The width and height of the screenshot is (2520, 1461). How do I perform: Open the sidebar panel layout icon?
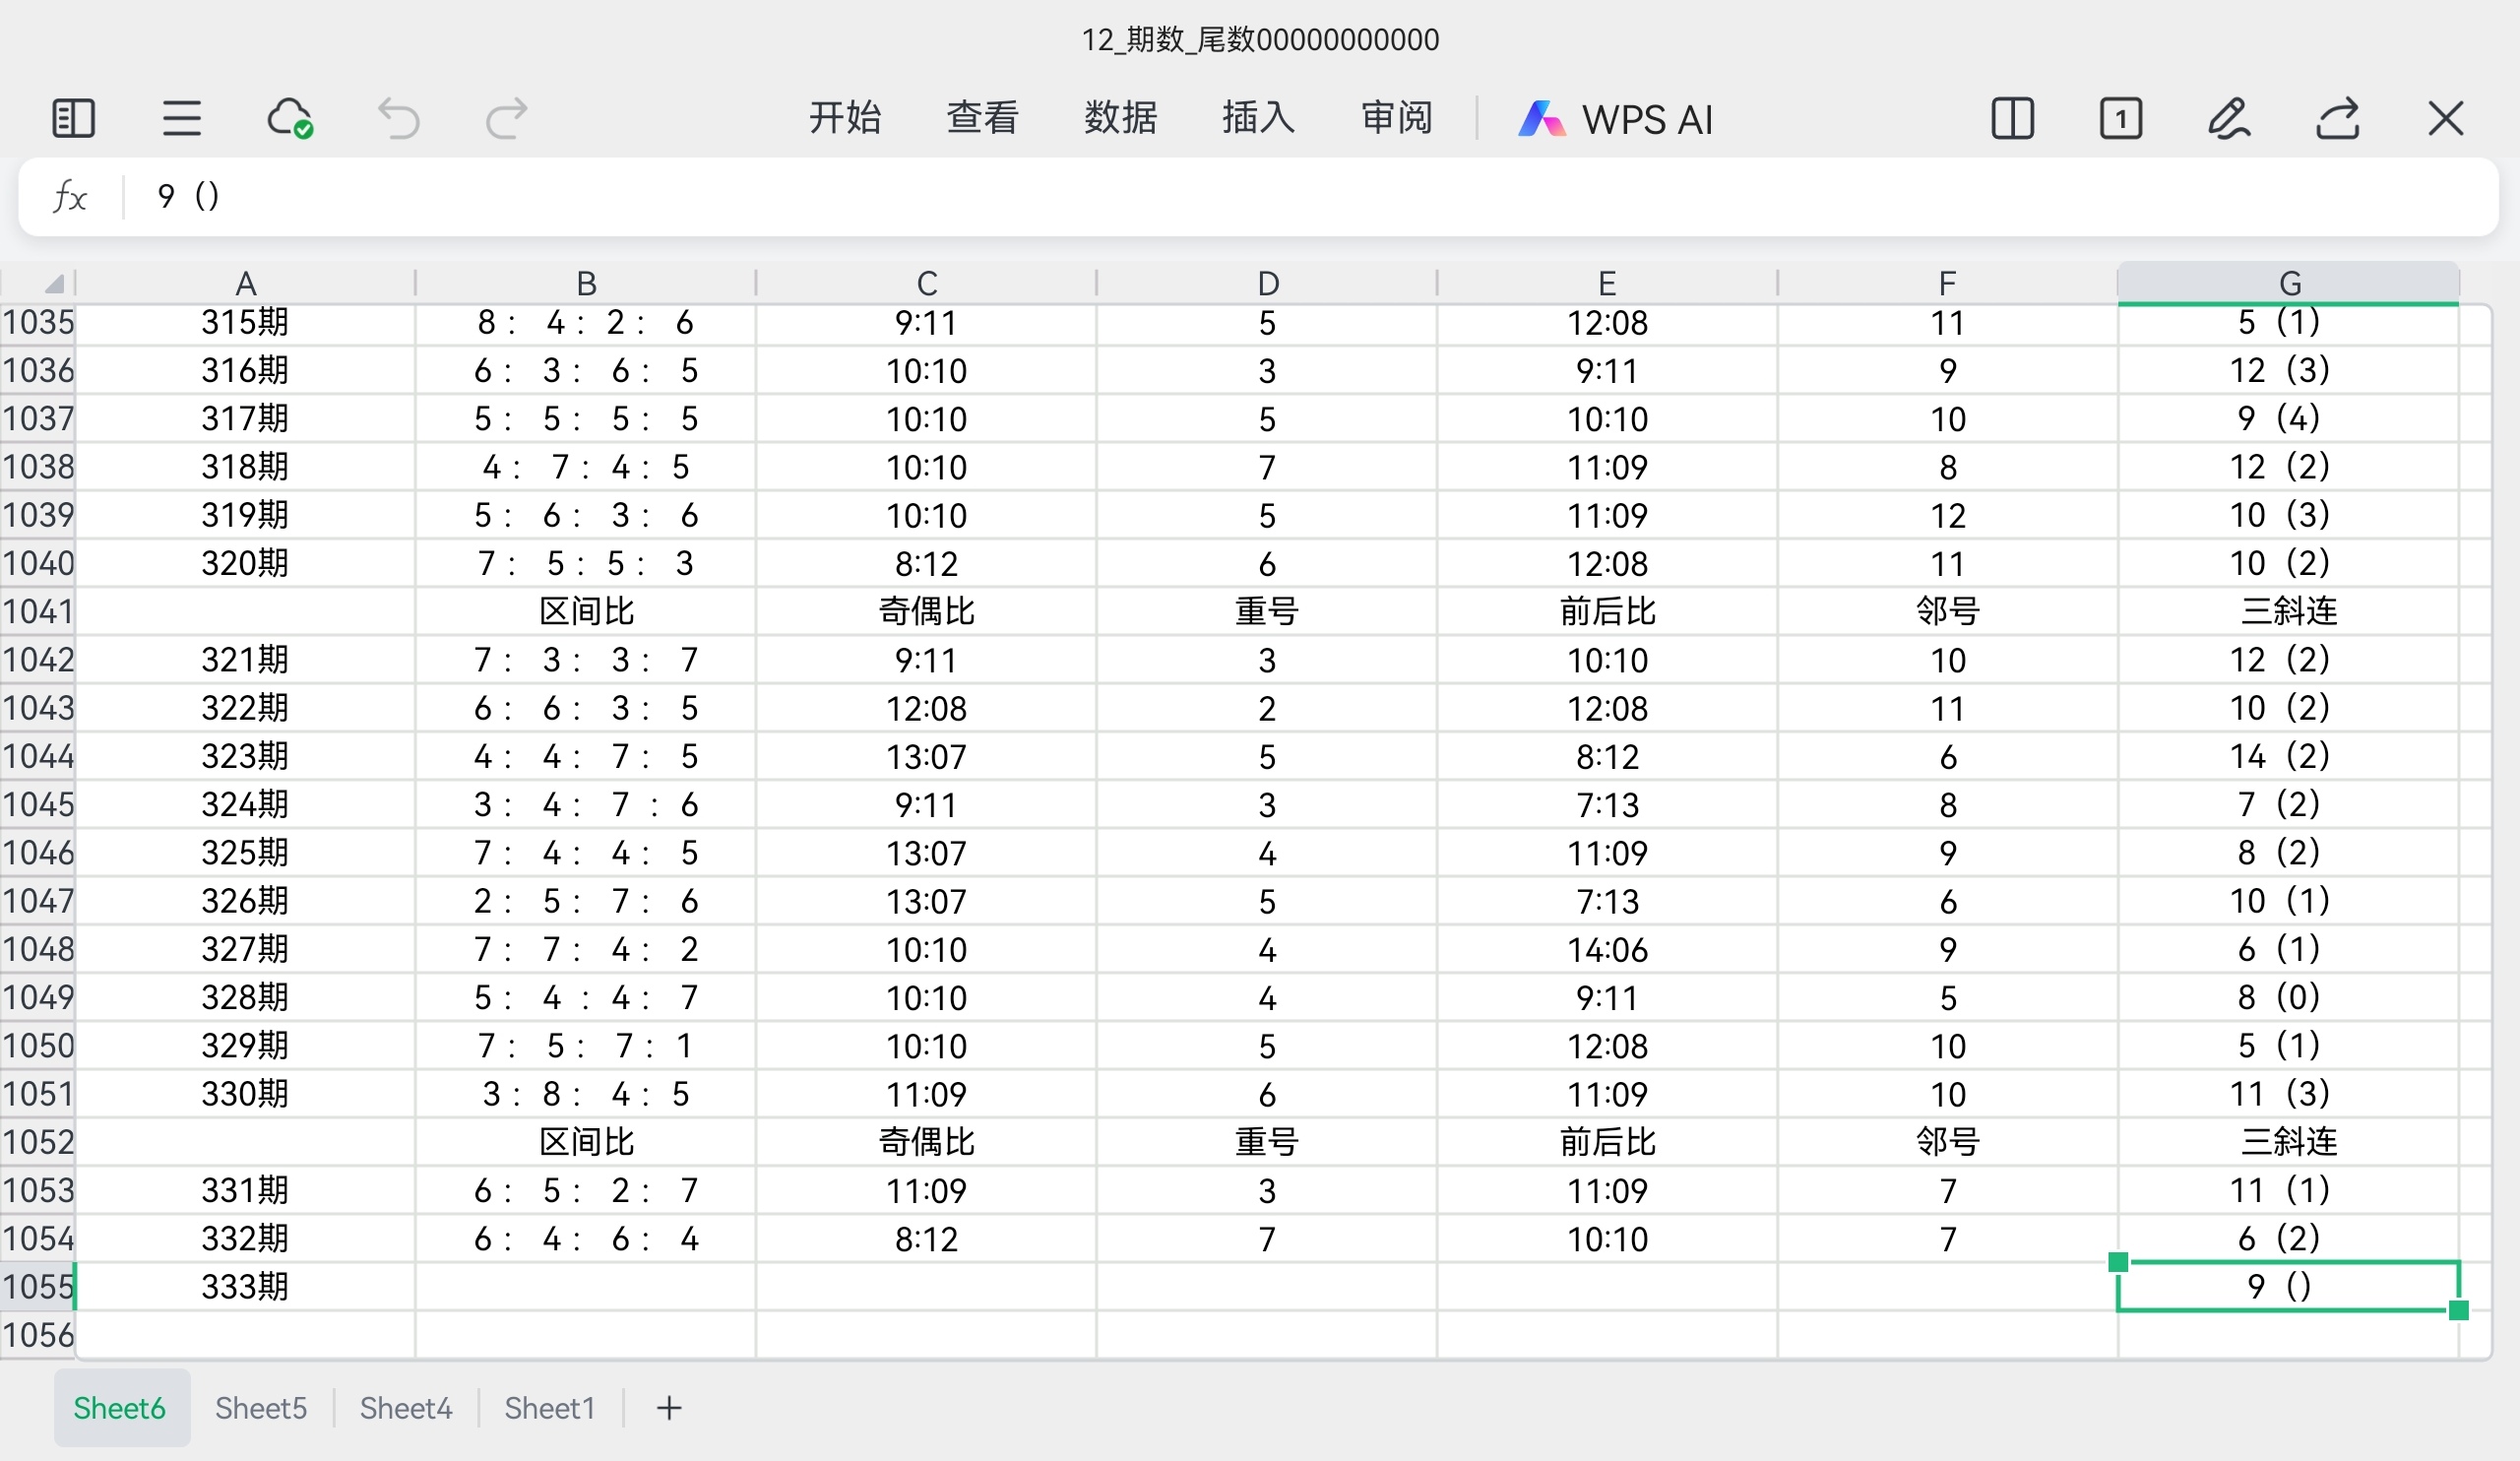coord(73,118)
